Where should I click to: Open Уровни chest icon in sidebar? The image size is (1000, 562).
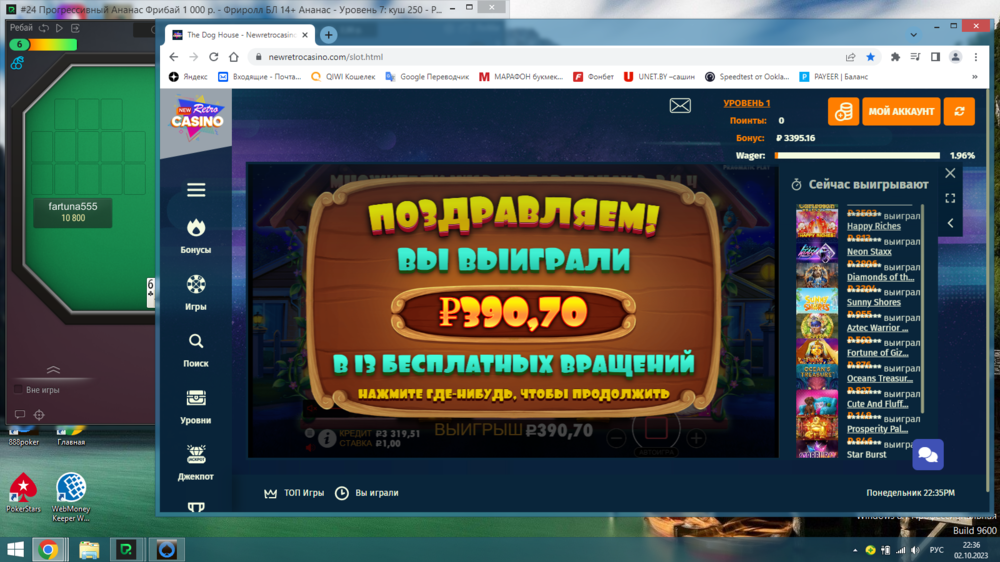click(x=196, y=399)
